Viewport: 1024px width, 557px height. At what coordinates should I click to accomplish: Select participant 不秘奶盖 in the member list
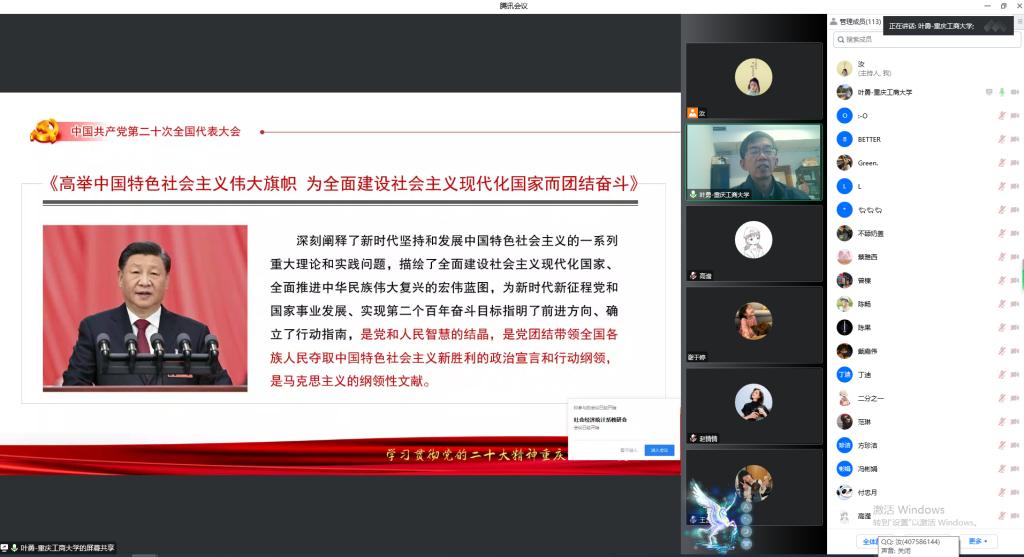(x=870, y=233)
